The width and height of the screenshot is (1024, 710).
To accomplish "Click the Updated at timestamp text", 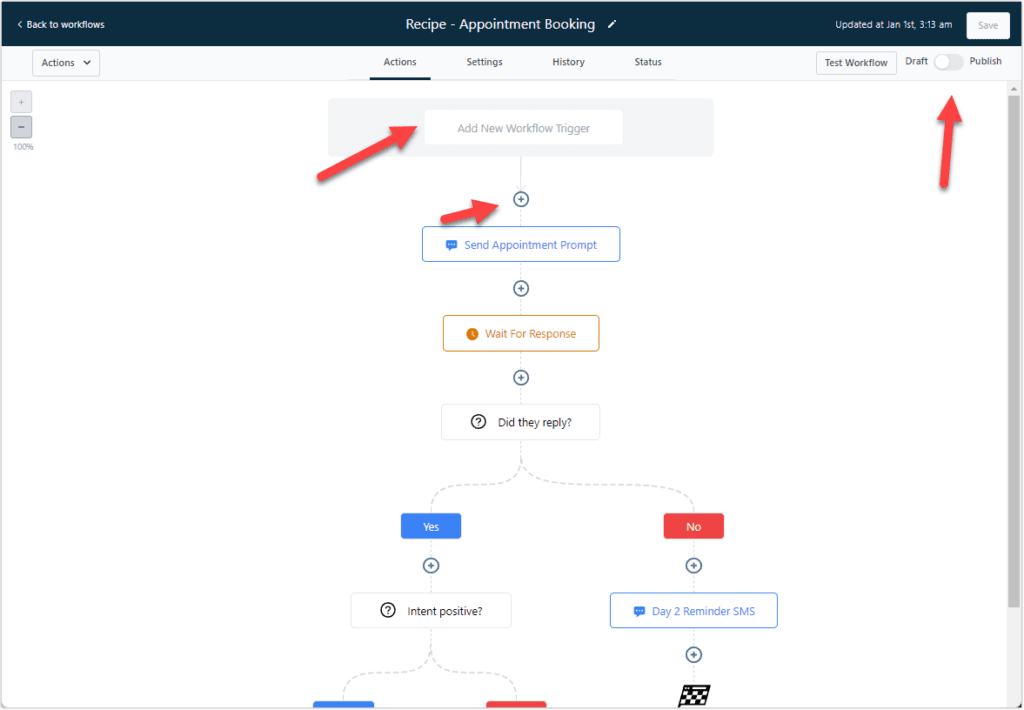I will pyautogui.click(x=893, y=25).
